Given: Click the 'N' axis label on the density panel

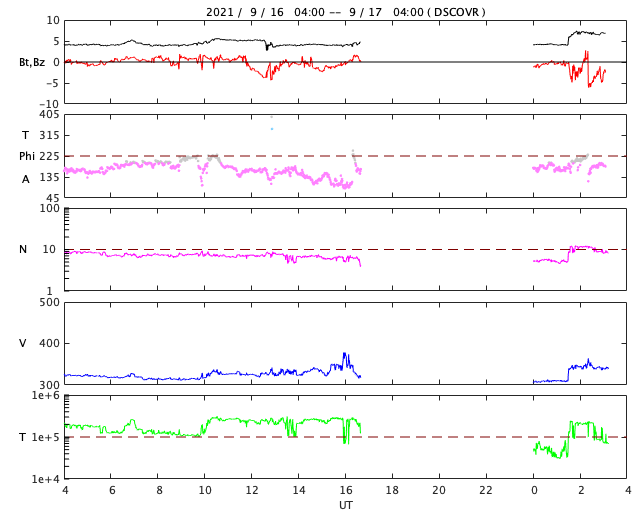Looking at the screenshot, I should coord(23,249).
